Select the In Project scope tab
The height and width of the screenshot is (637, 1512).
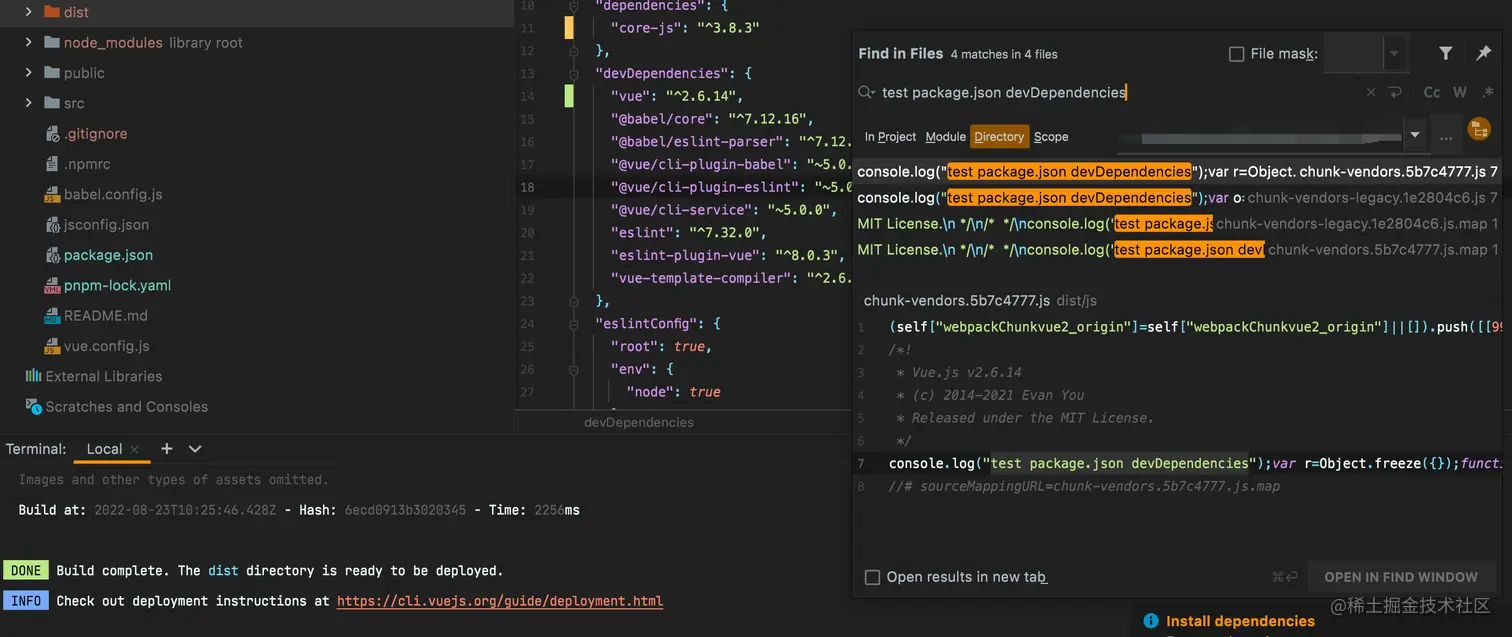(x=891, y=137)
